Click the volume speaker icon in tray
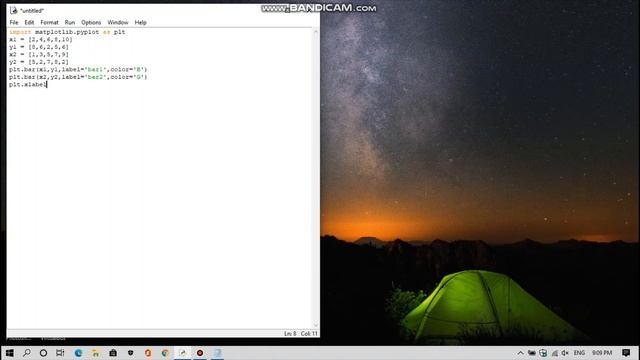Screen dimensions: 640x360 coord(565,353)
